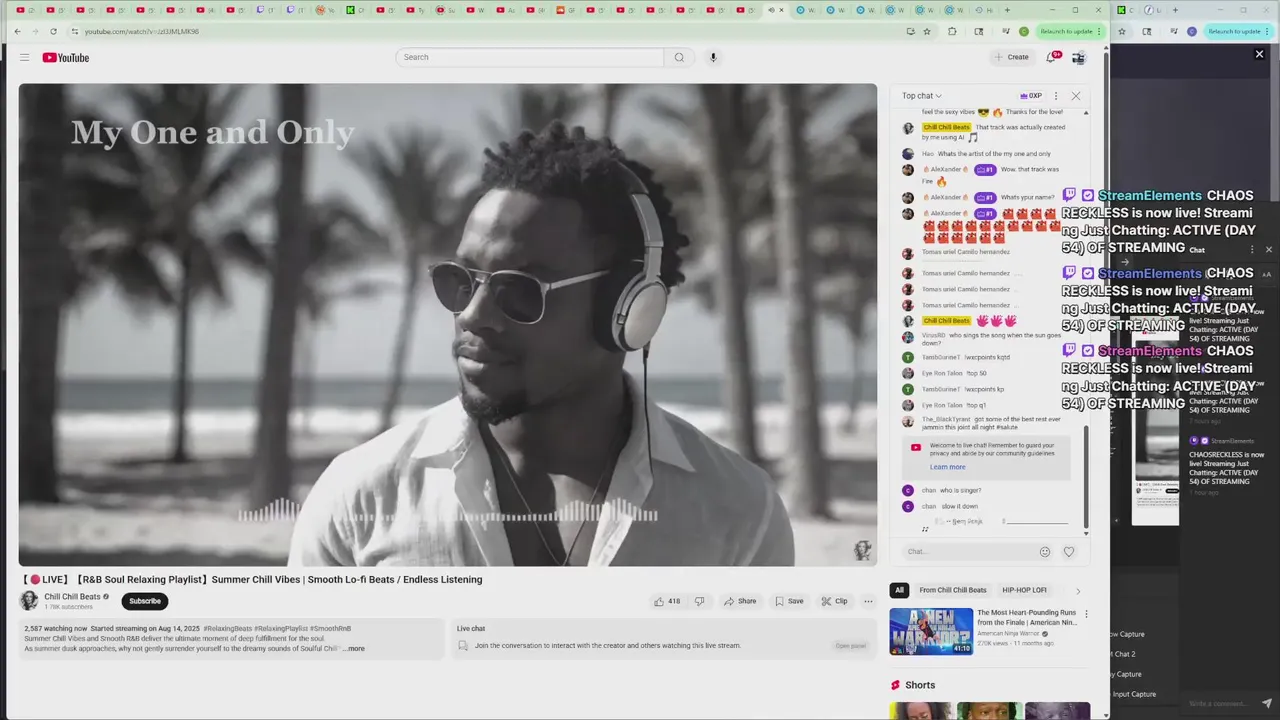1280x720 pixels.
Task: Click the send arrow in right window
Action: (x=1267, y=703)
